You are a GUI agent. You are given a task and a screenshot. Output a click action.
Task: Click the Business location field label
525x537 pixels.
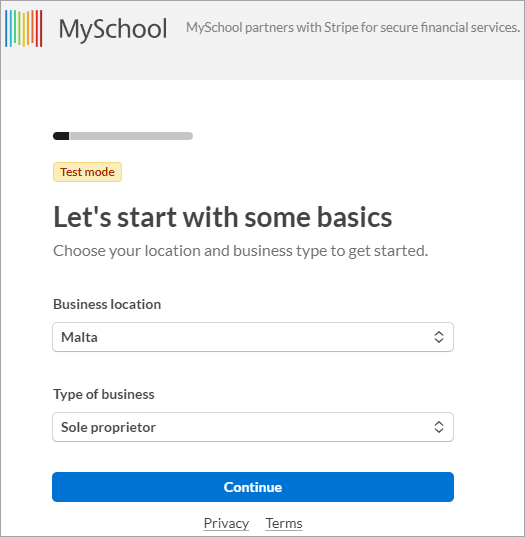[x=107, y=304]
